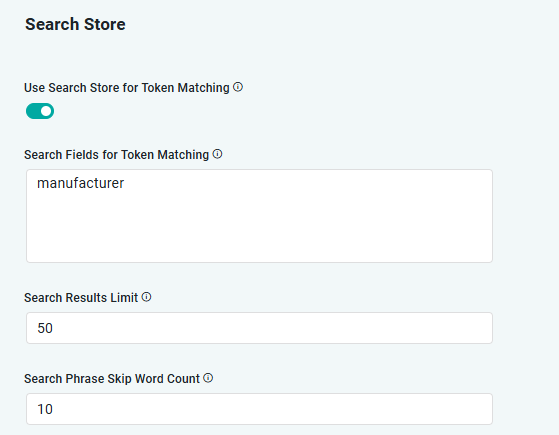Show the Search Results Limit info tooltip

(x=147, y=297)
